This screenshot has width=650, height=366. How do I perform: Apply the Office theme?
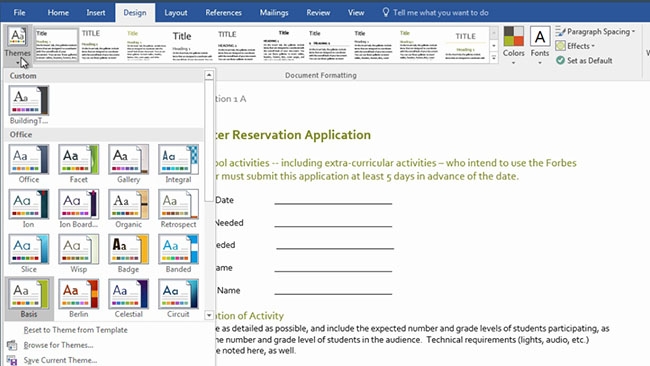(29, 164)
